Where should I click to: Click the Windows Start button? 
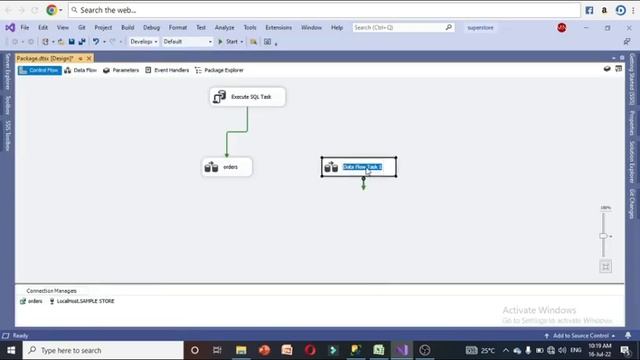[x=11, y=350]
